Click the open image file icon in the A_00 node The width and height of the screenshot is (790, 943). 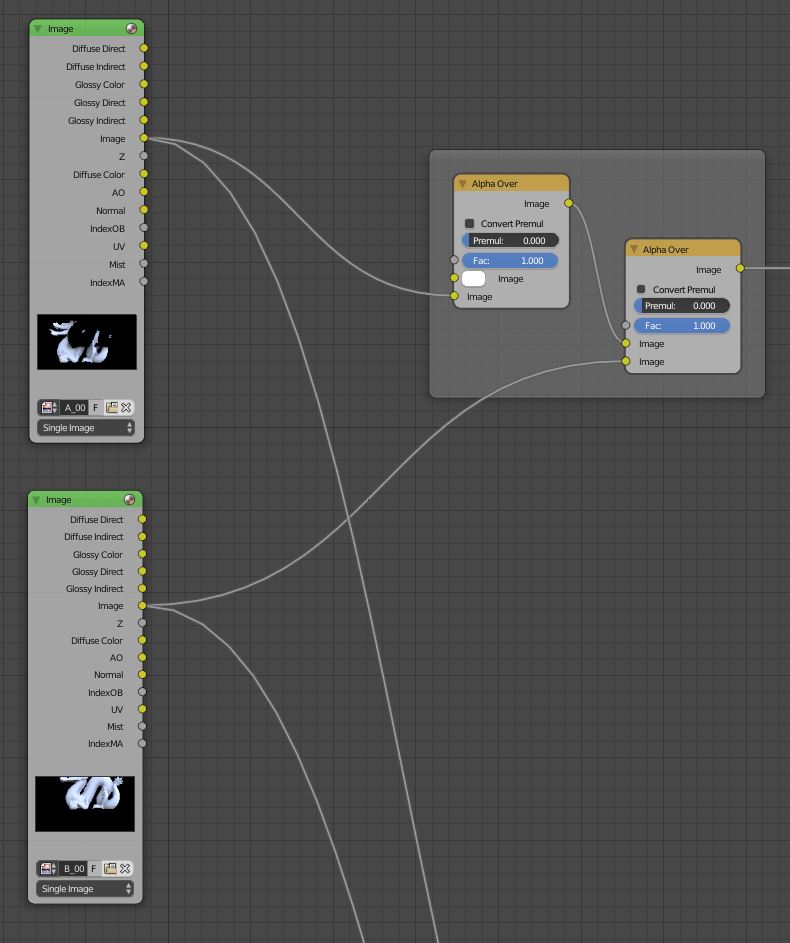coord(111,408)
